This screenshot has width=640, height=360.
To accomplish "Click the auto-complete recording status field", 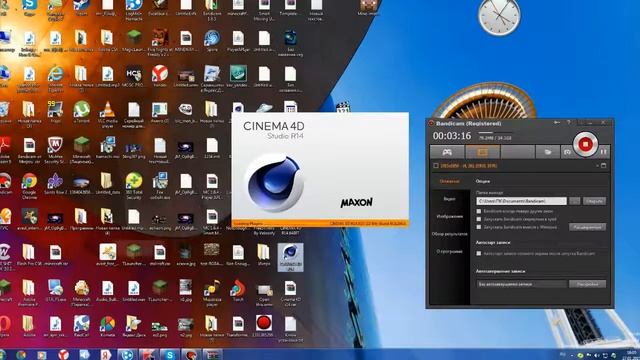I will [521, 284].
